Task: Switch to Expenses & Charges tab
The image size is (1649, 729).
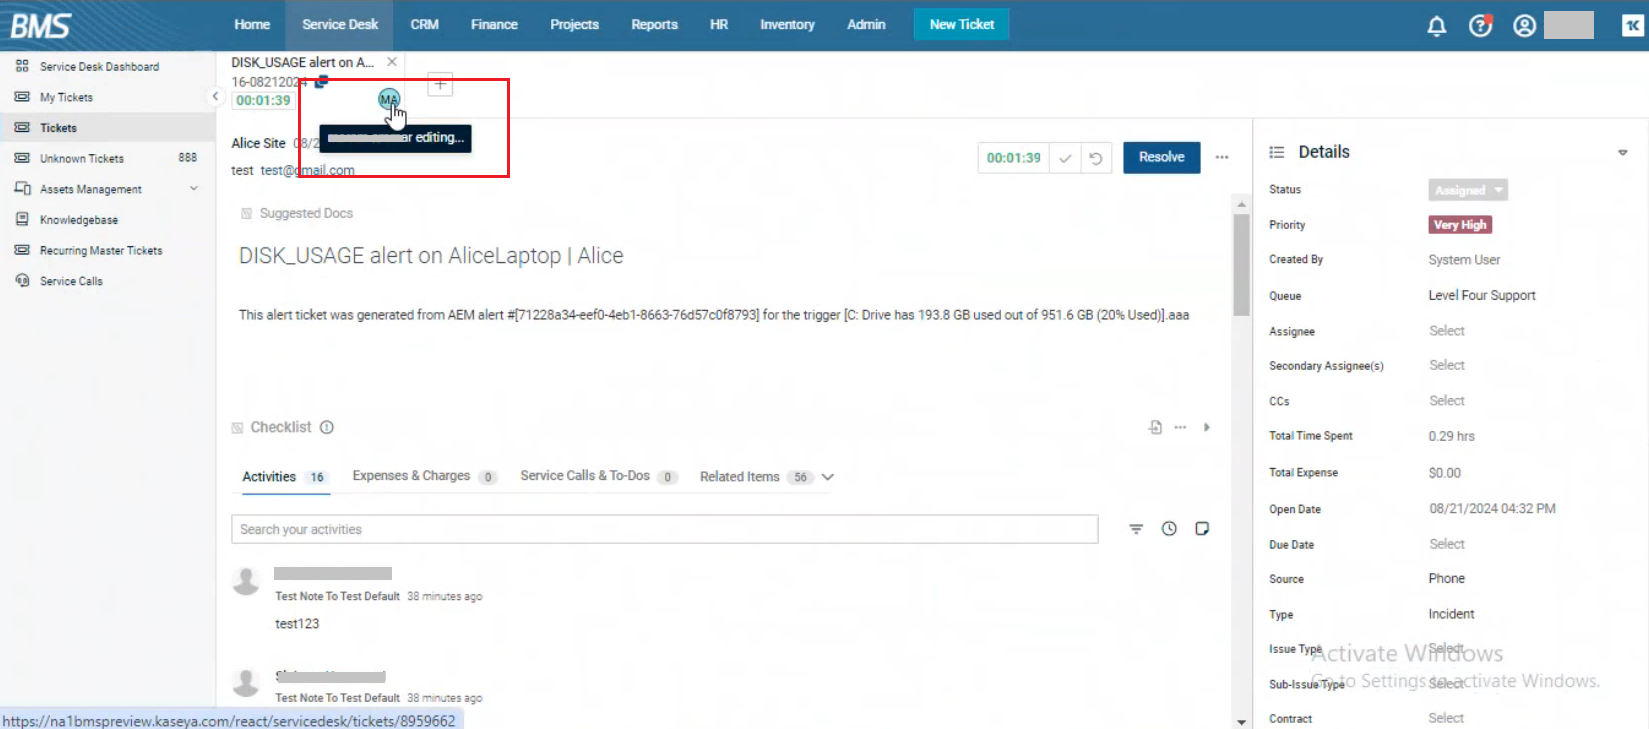Action: (411, 476)
